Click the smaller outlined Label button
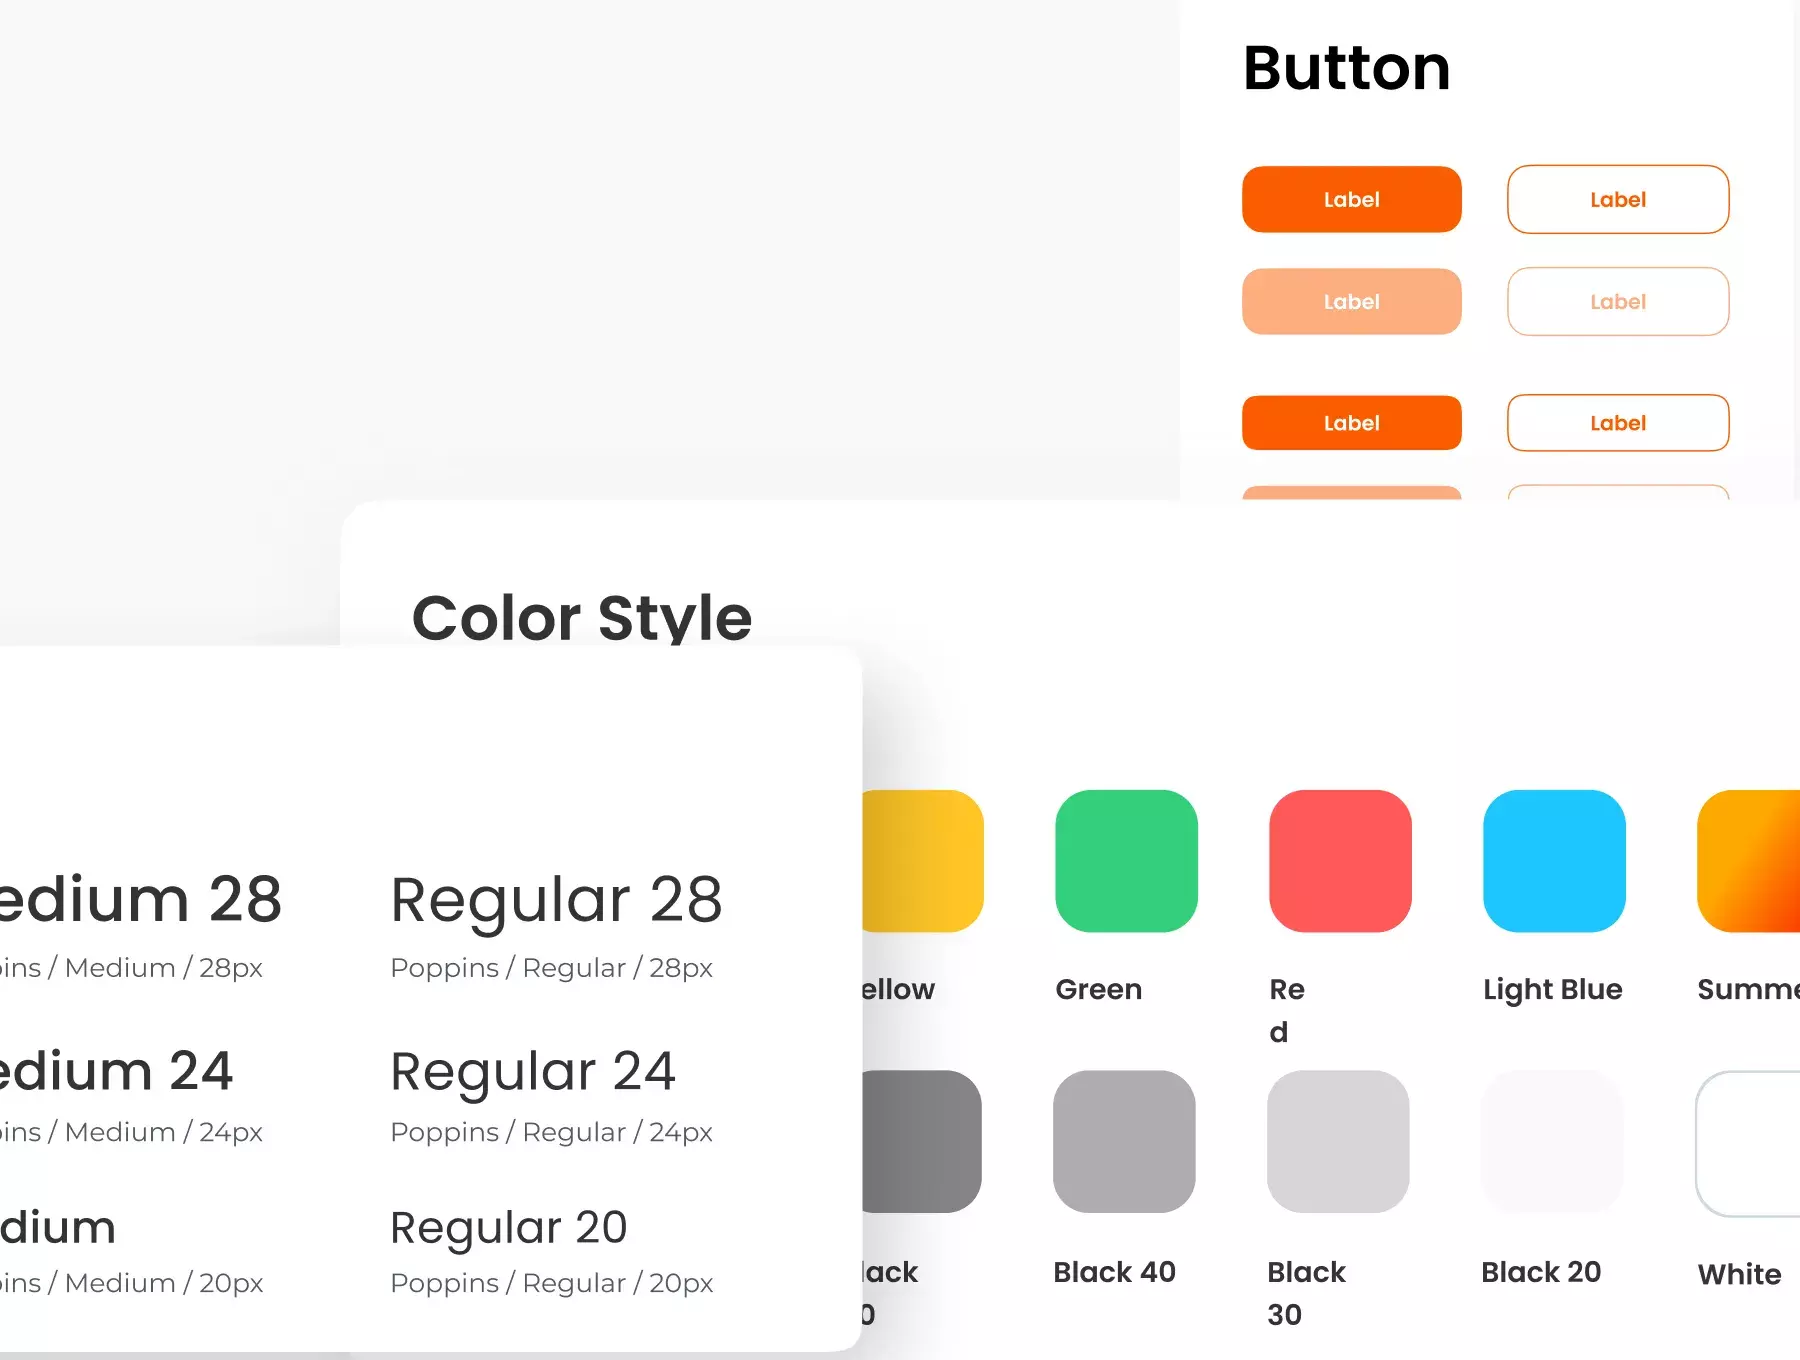 pos(1618,423)
